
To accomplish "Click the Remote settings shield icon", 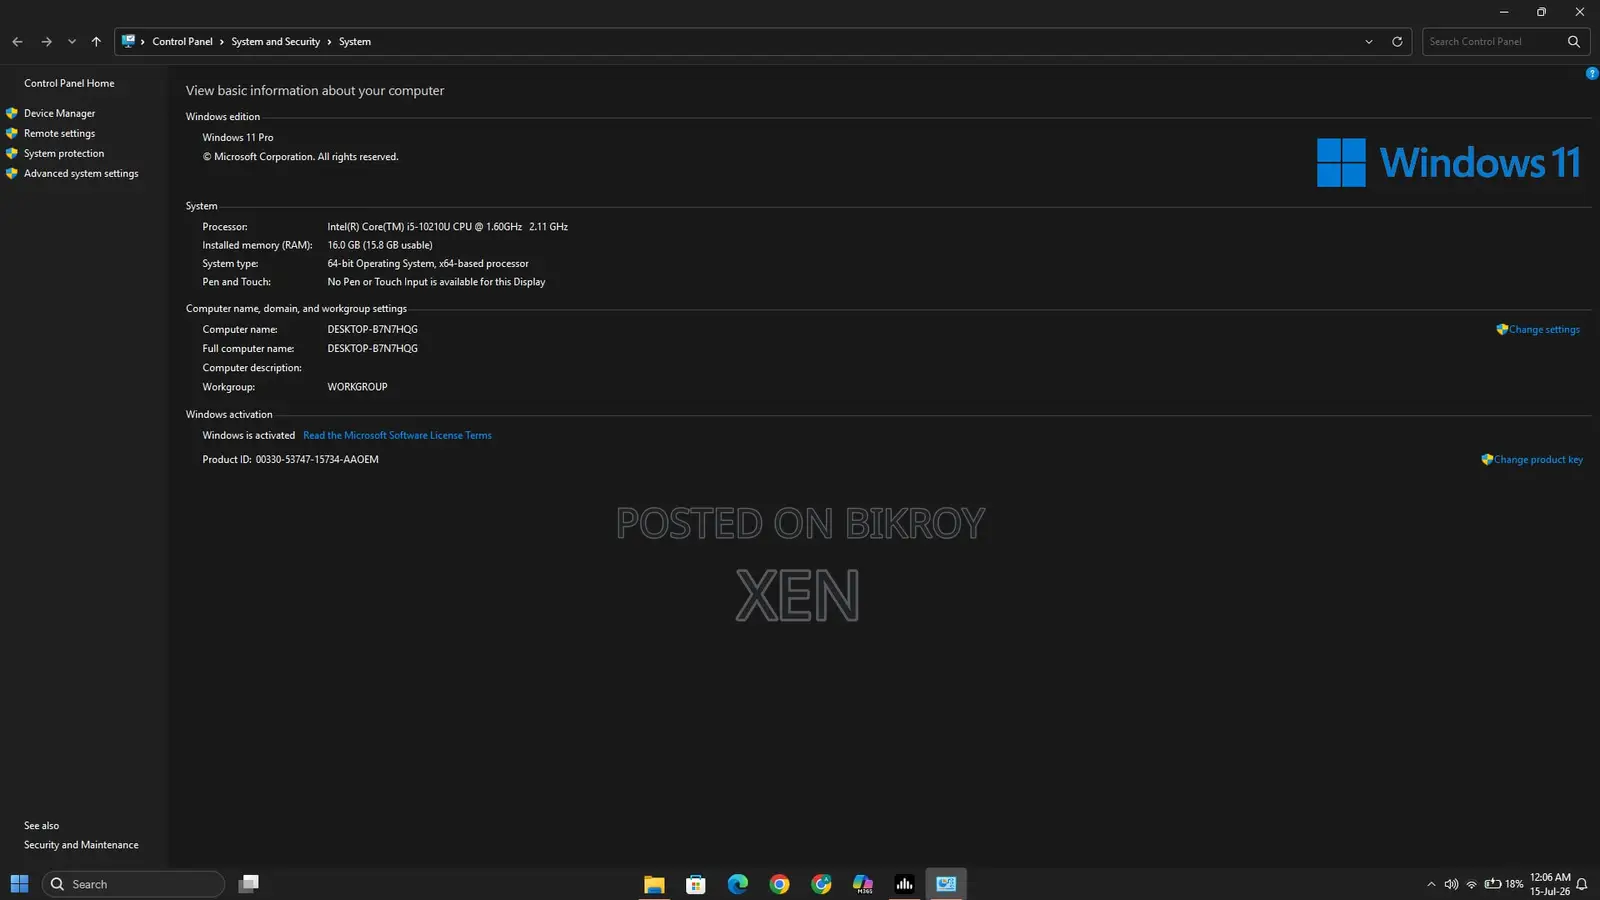I will click(x=12, y=133).
